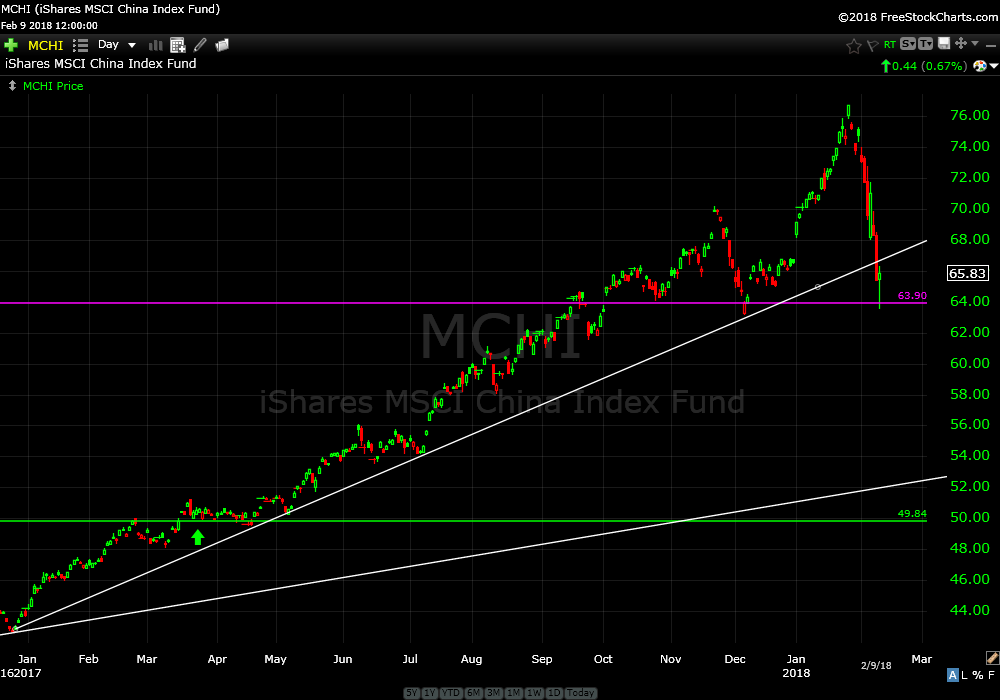The height and width of the screenshot is (700, 1000).
Task: Save the chart using floppy disk icon
Action: pyautogui.click(x=944, y=44)
